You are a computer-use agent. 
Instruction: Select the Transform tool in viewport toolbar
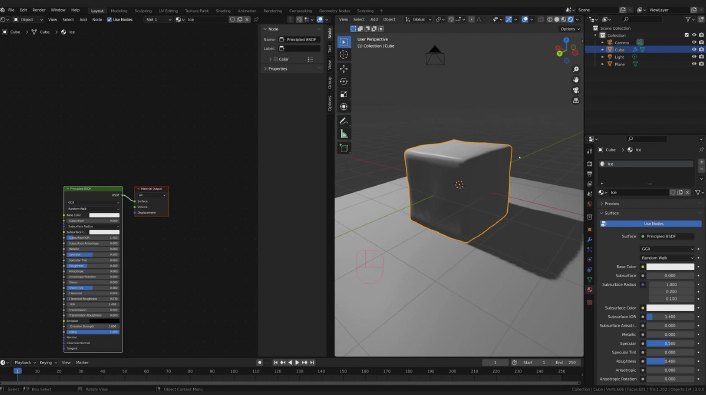click(x=344, y=107)
